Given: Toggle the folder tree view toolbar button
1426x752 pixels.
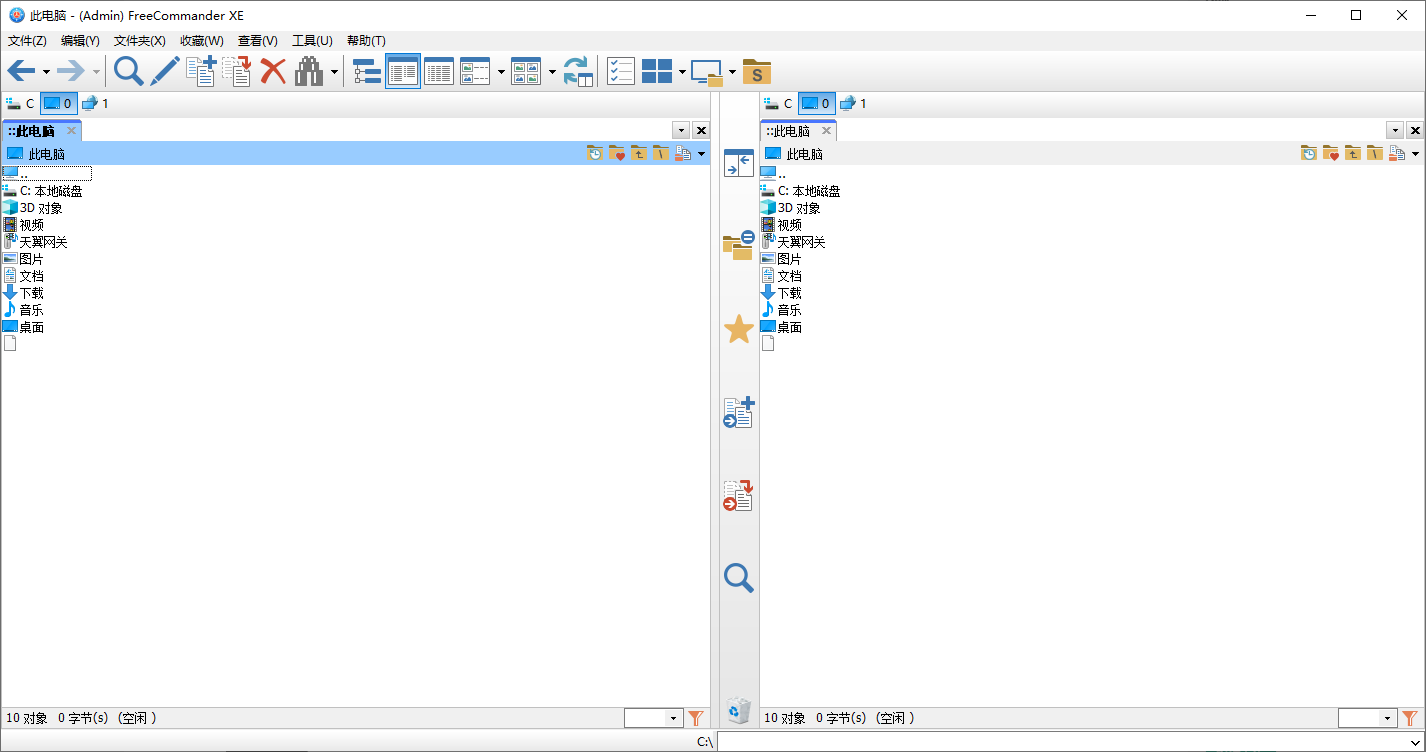Looking at the screenshot, I should point(367,71).
